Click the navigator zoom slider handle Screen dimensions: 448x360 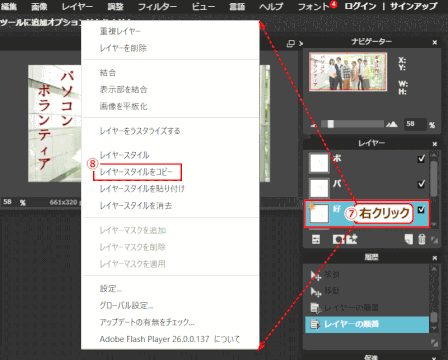(330, 124)
